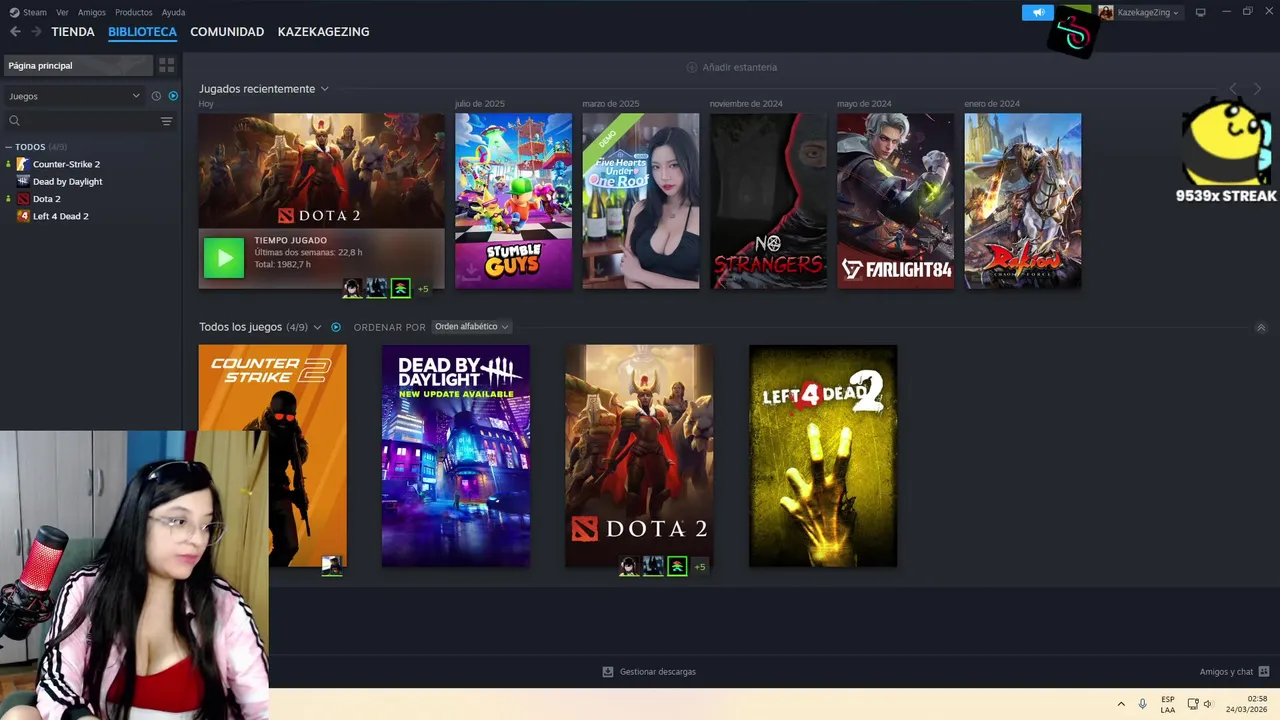Viewport: 1280px width, 720px height.
Task: Open Gestionar descargas
Action: 649,672
